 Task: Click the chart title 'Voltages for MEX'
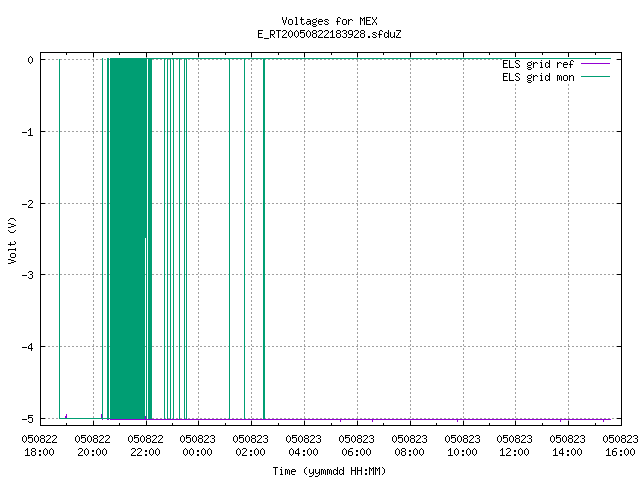[329, 21]
